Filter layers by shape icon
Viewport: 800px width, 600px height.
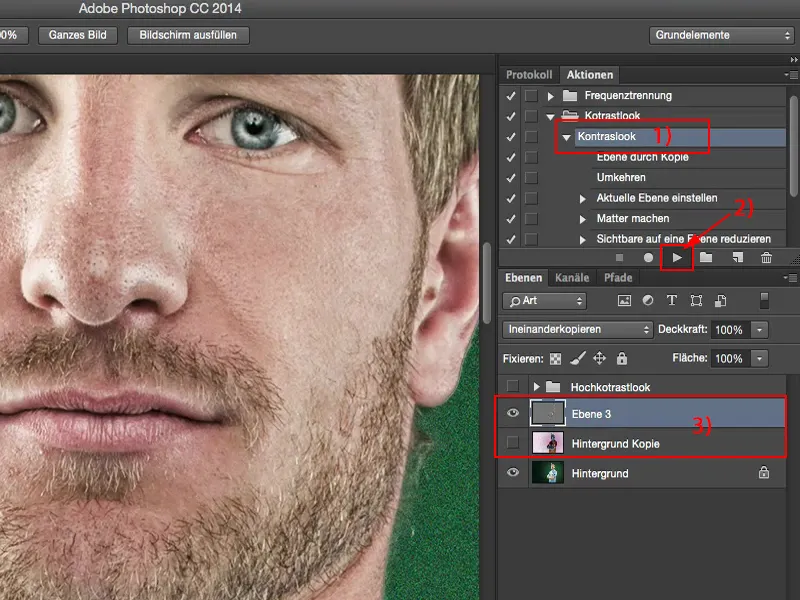tap(696, 301)
